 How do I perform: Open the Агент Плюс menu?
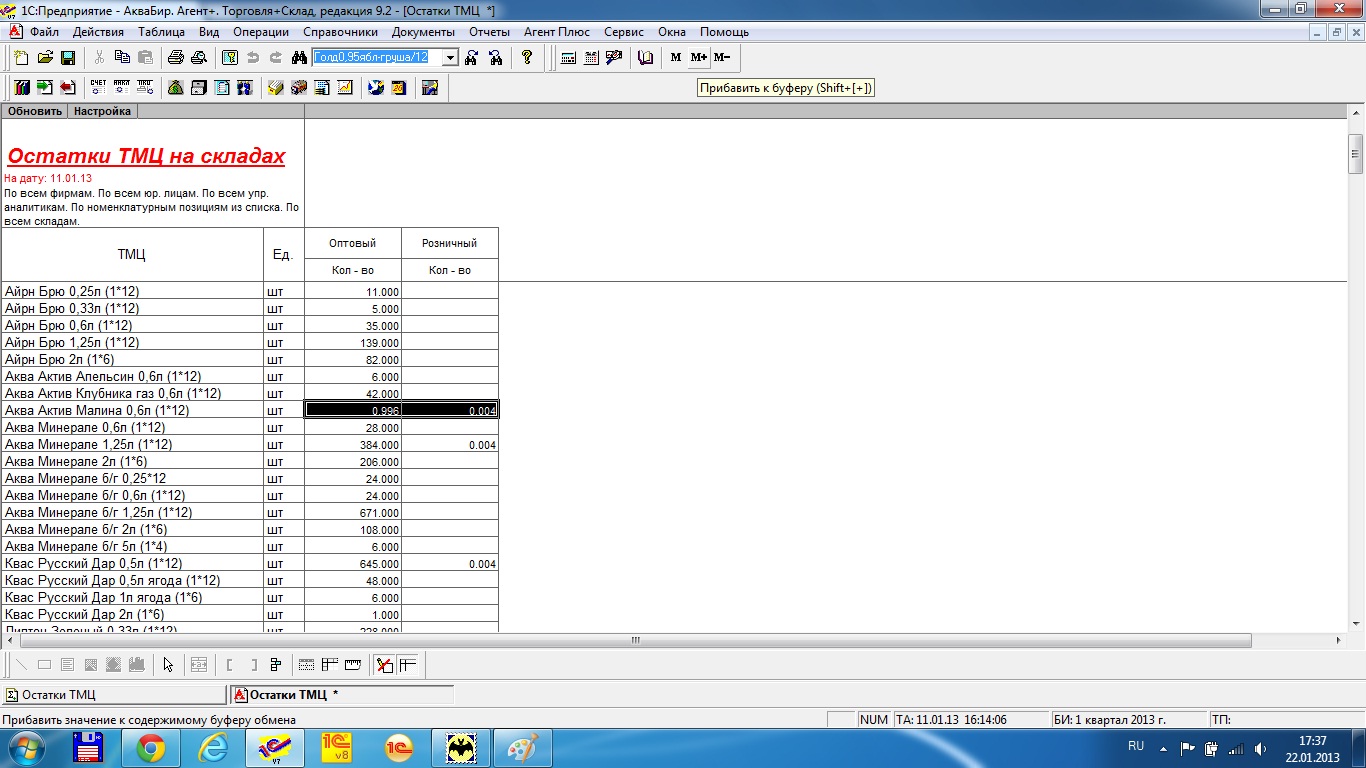(x=559, y=32)
